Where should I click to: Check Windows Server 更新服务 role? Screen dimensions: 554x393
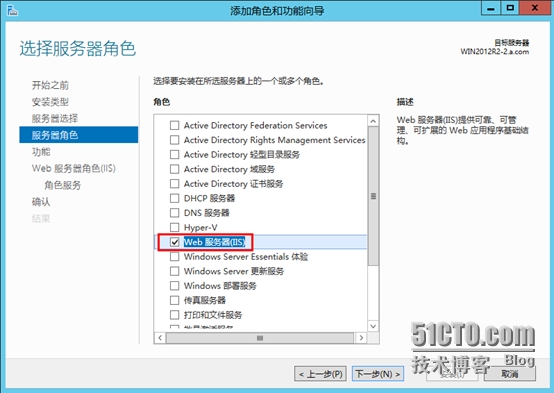coord(175,271)
